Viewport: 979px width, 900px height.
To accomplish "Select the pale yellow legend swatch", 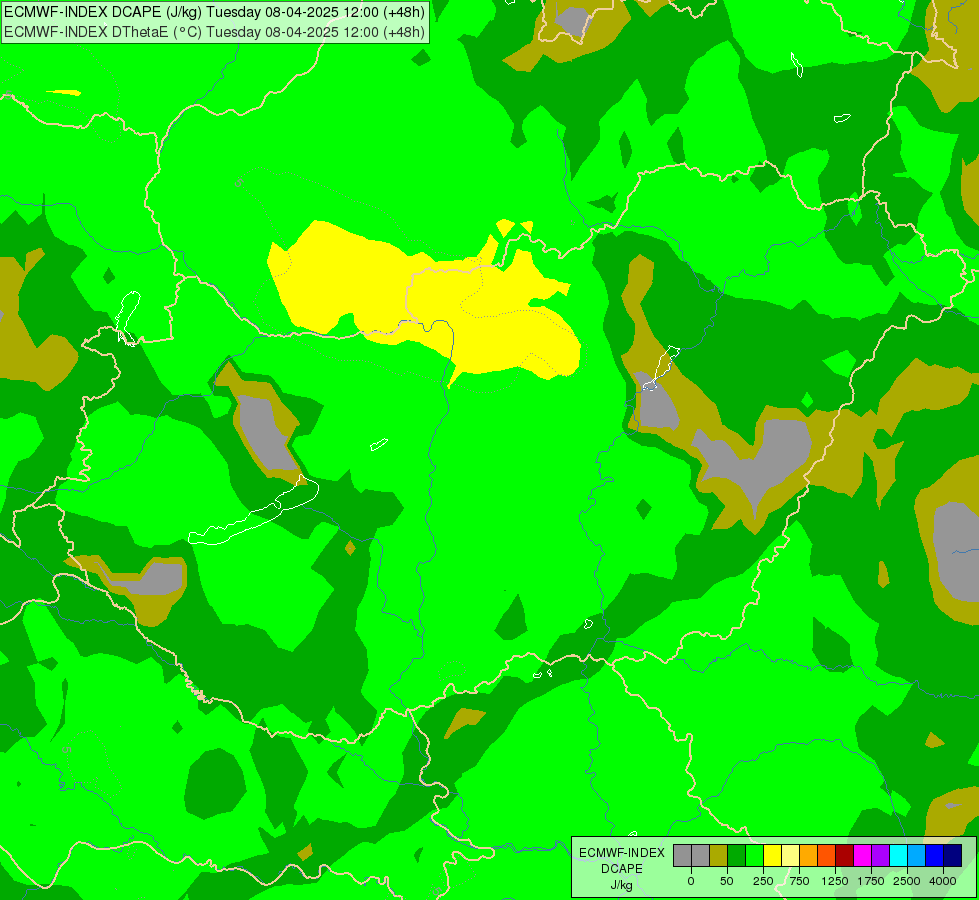I will point(790,856).
